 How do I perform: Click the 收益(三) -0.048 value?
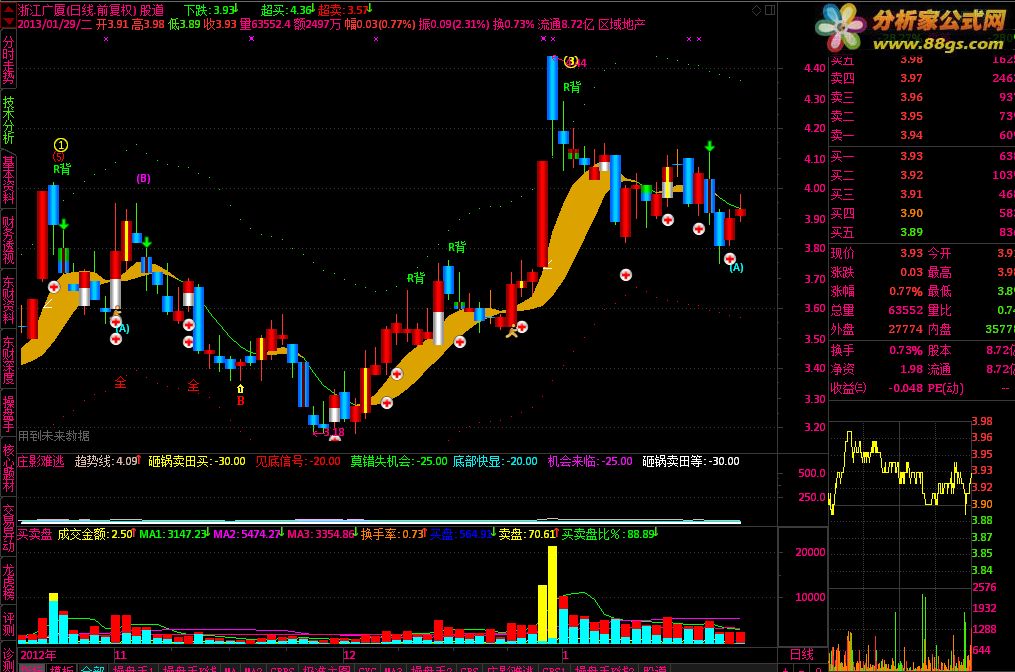coord(906,388)
